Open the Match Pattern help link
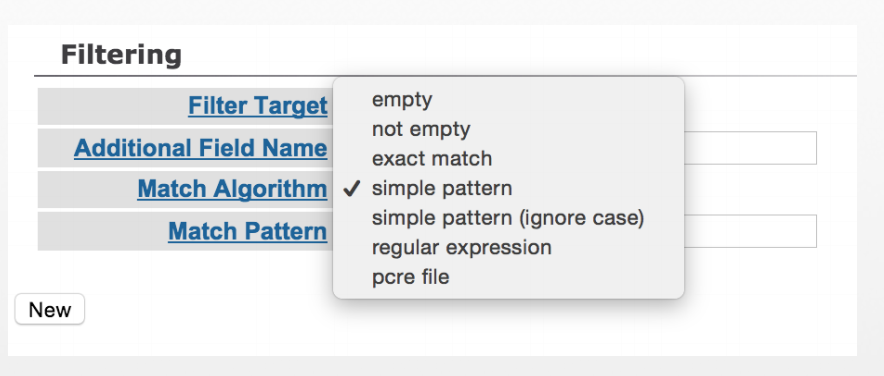Image resolution: width=884 pixels, height=376 pixels. [x=247, y=231]
